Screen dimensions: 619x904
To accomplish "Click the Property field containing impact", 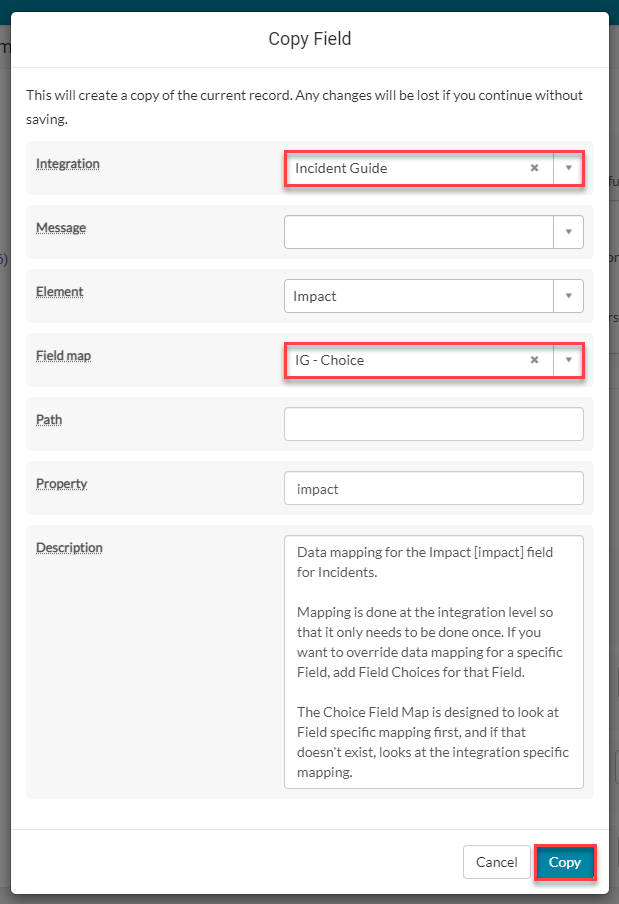I will tap(433, 488).
